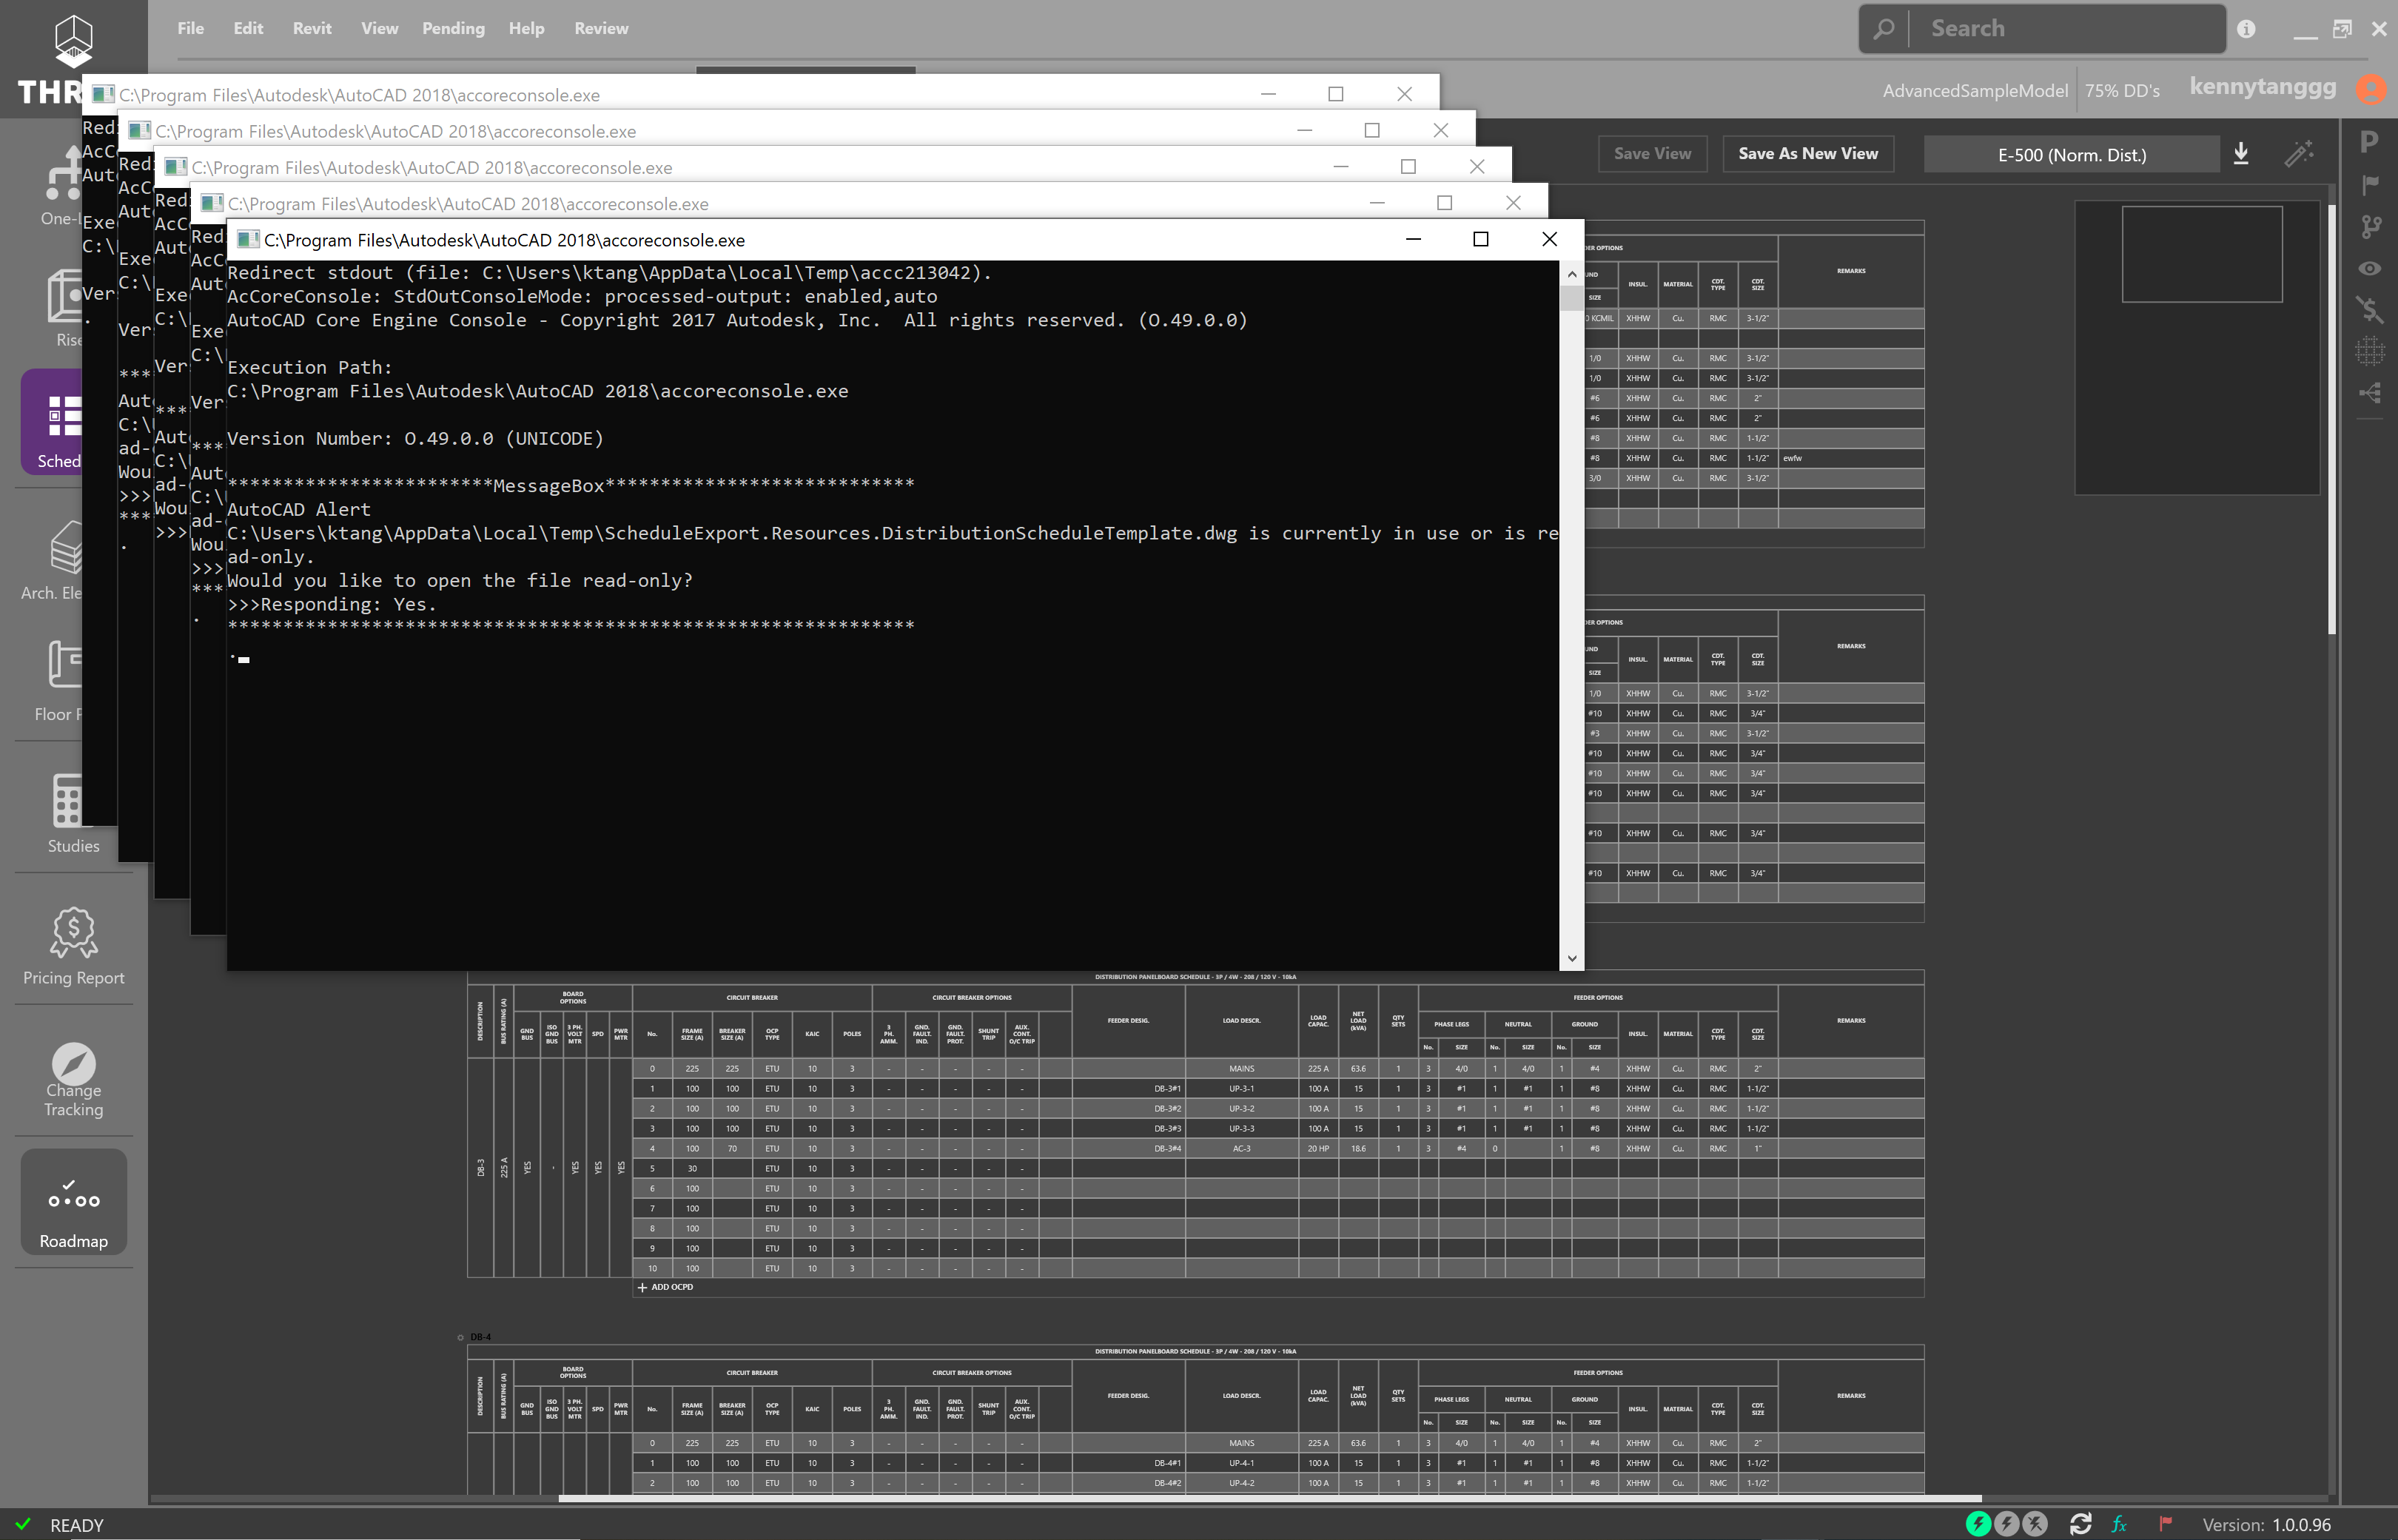Click the UP-3-3 load description cell
Screen dimensions: 2398x1540
point(1241,1128)
